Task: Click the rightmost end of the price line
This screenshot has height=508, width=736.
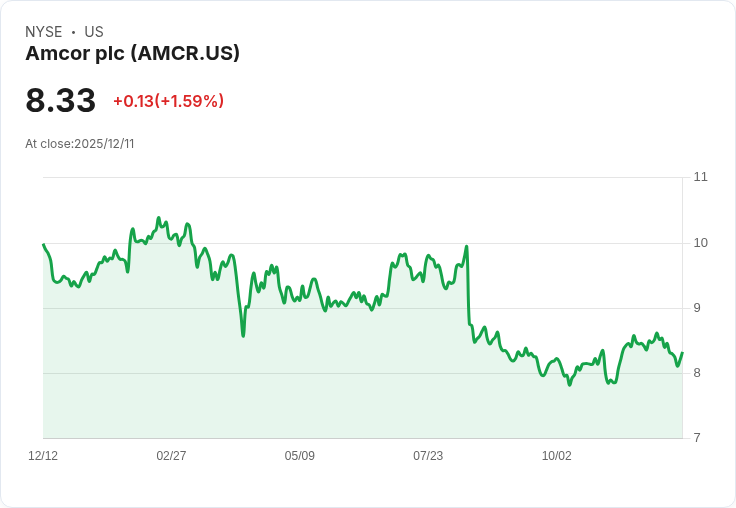Action: click(x=682, y=353)
